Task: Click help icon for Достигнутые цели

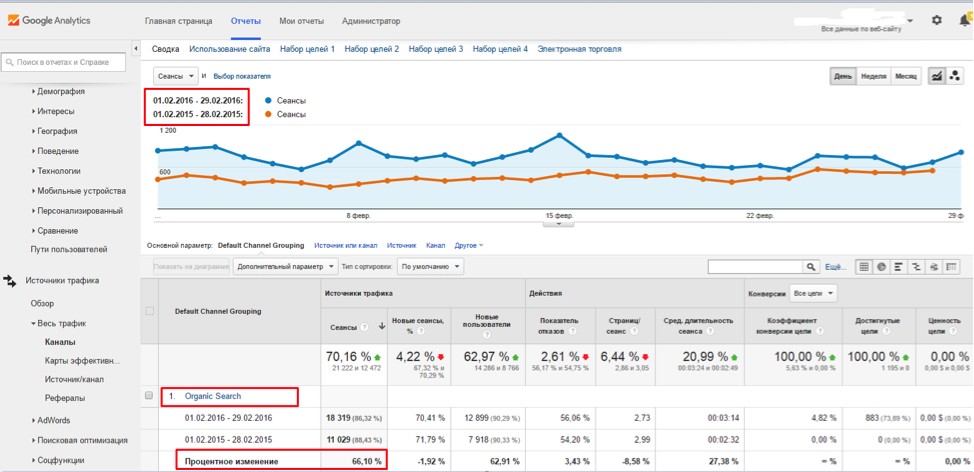Action: pyautogui.click(x=888, y=331)
